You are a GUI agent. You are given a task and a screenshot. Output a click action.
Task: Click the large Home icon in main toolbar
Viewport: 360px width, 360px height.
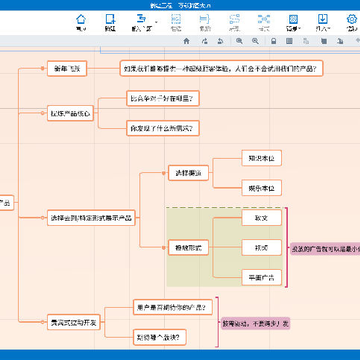click(x=81, y=19)
